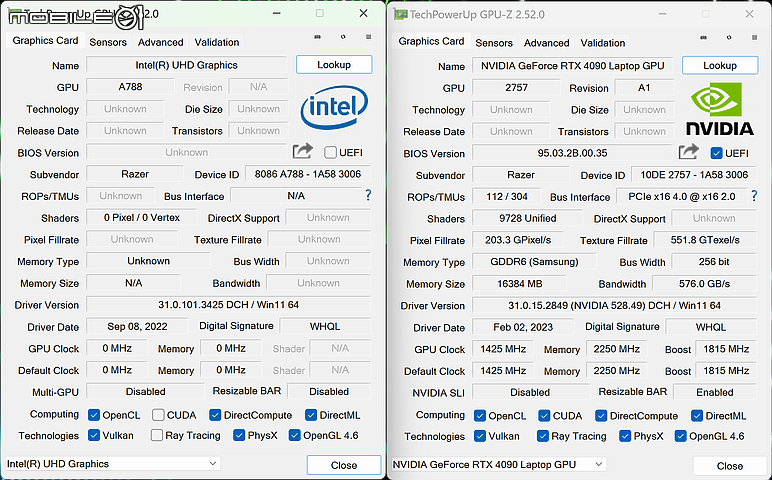The height and width of the screenshot is (480, 772).
Task: Select Graphics Card tab in NVIDIA window
Action: (431, 42)
